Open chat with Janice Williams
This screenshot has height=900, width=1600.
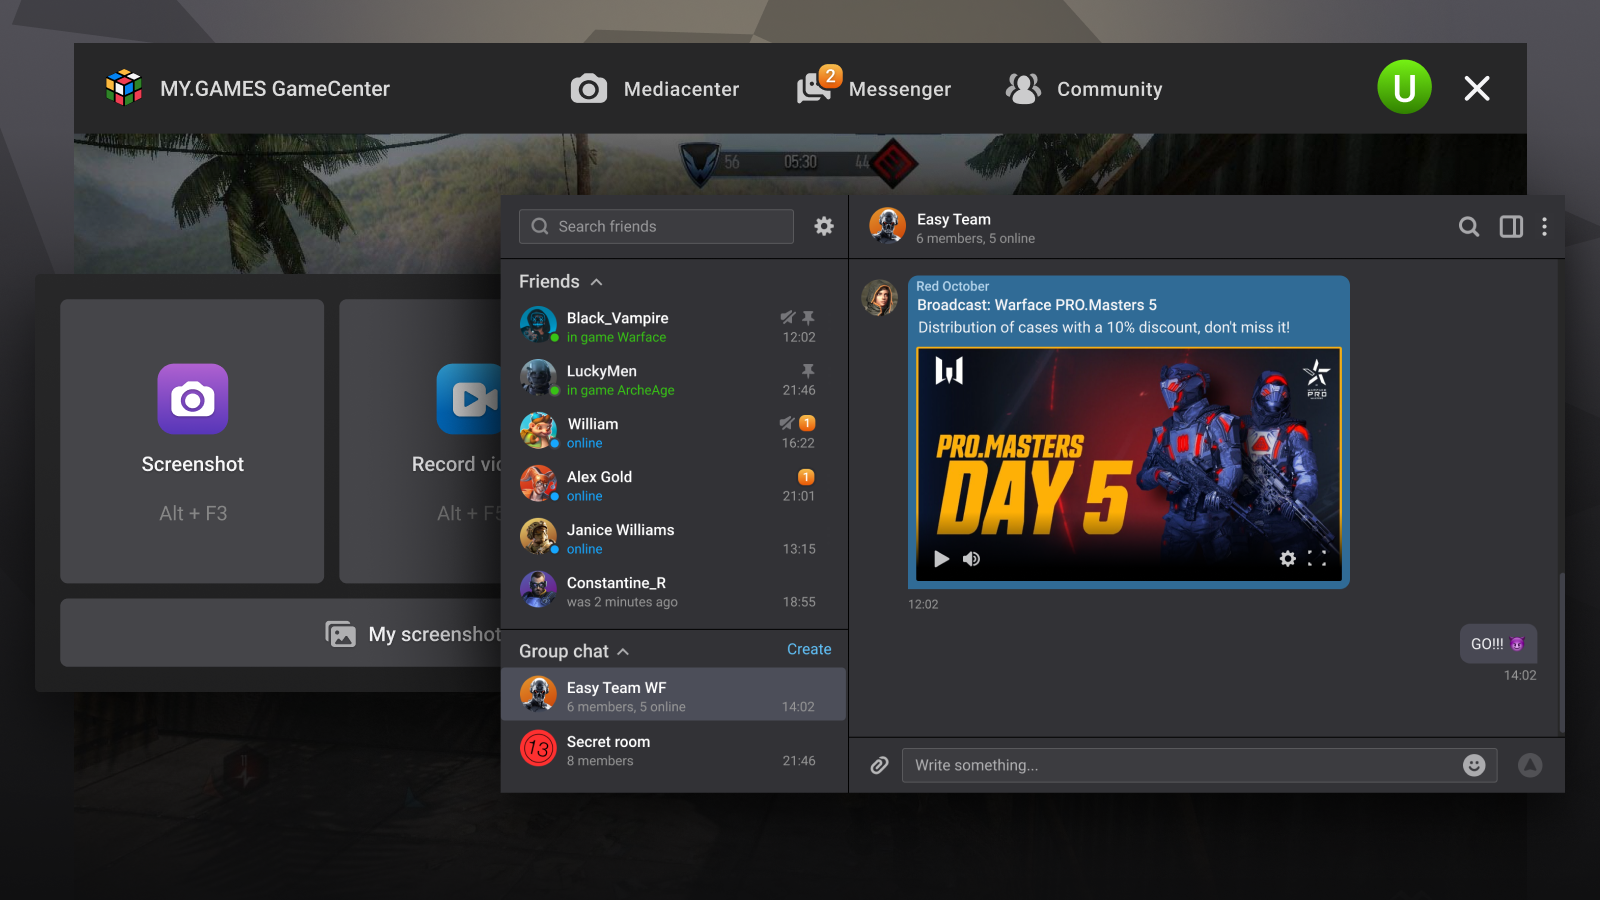tap(673, 539)
